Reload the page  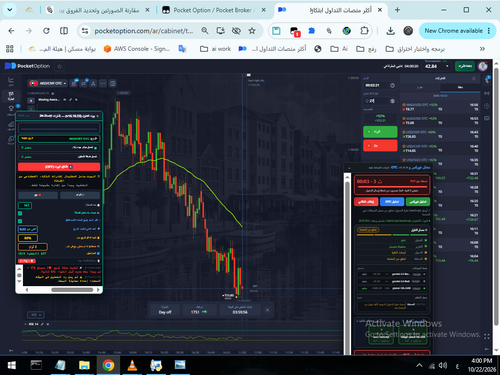(46, 31)
